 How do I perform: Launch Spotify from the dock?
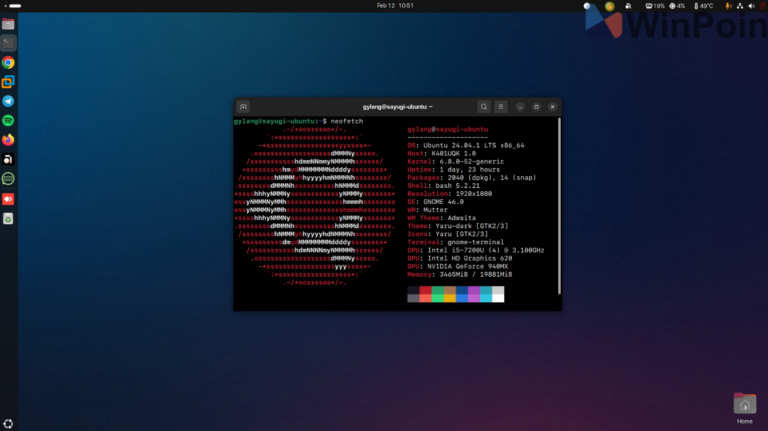click(x=8, y=120)
